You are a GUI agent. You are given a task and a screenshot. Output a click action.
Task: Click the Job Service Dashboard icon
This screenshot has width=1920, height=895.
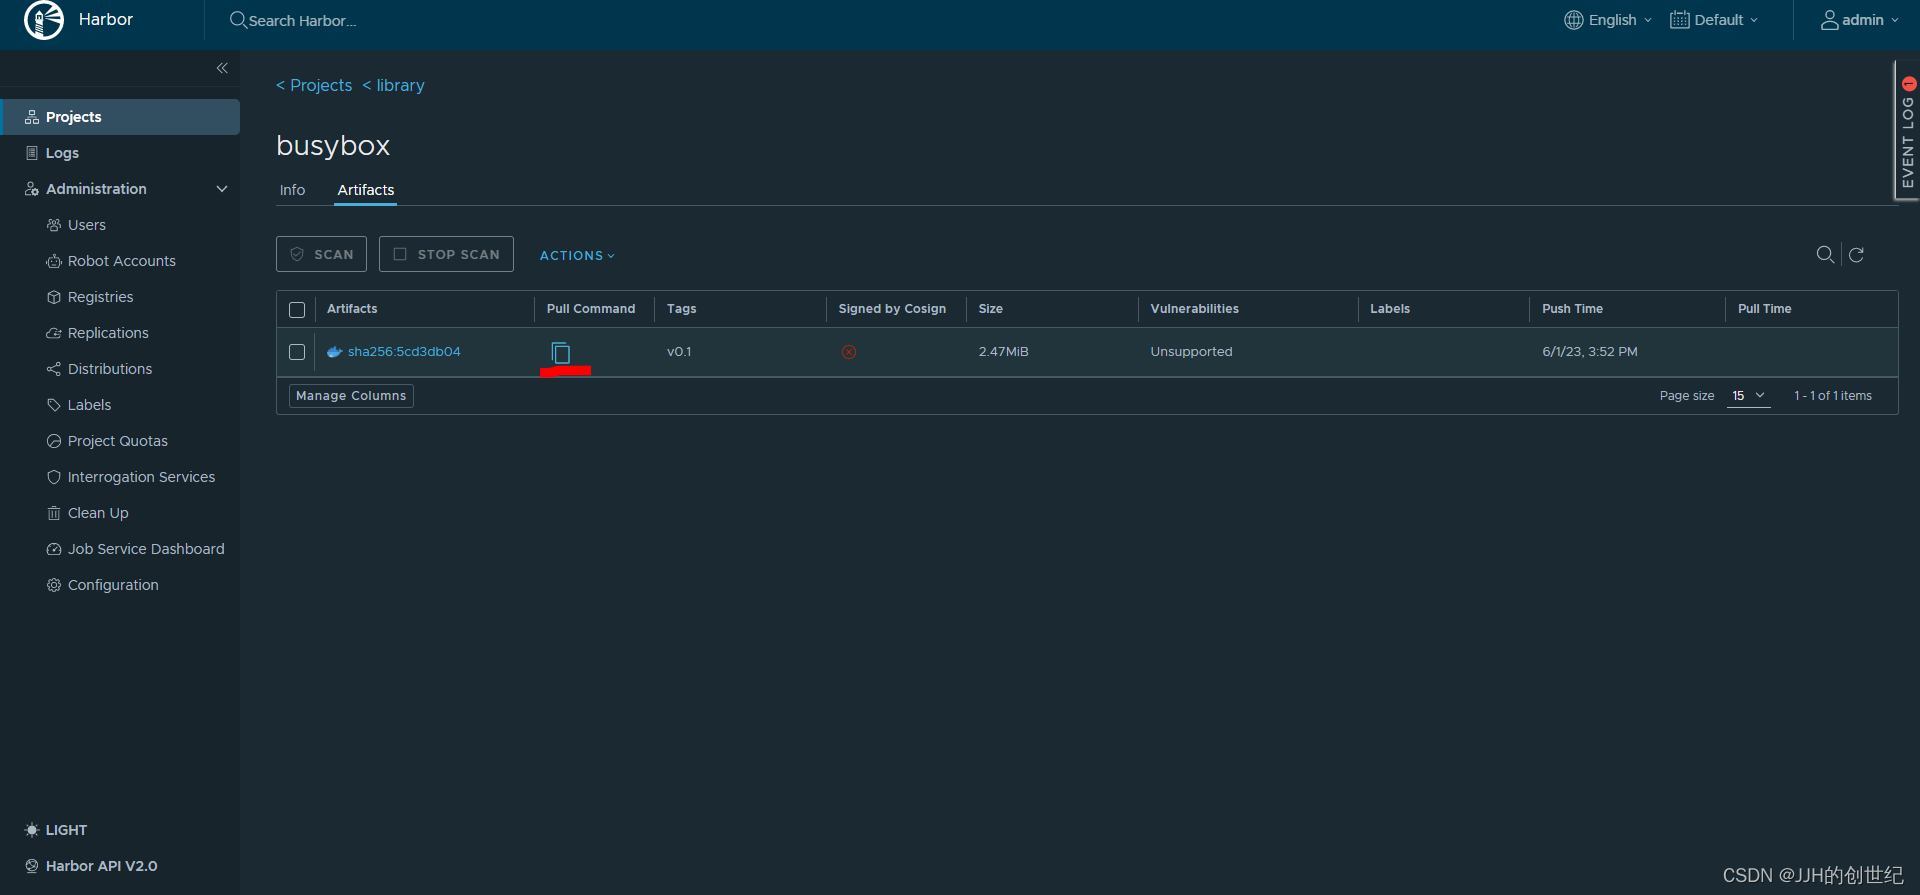coord(54,549)
